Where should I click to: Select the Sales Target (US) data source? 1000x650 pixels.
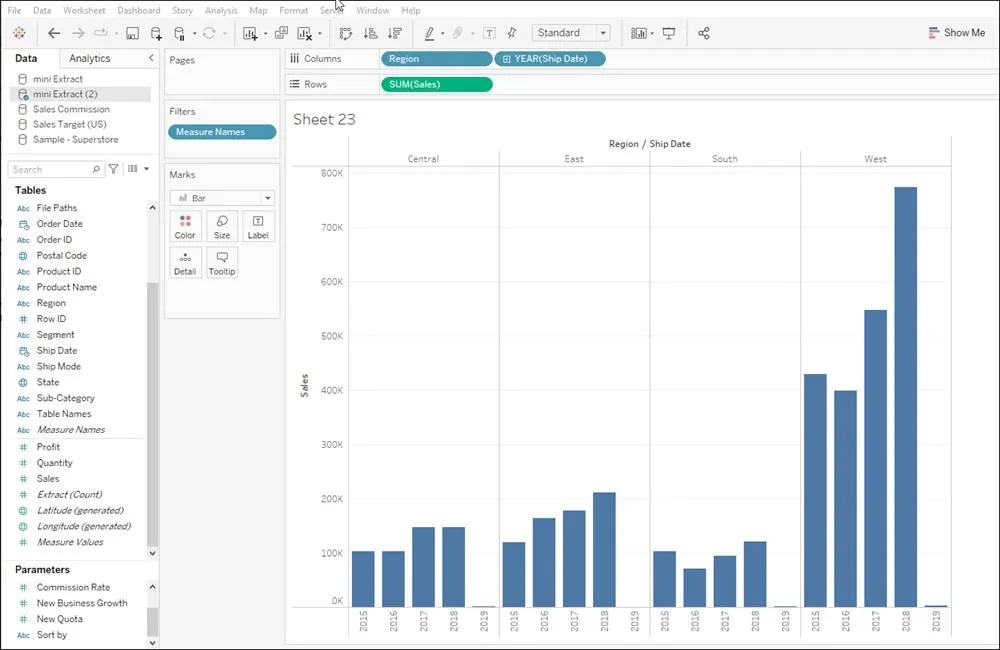pos(70,124)
